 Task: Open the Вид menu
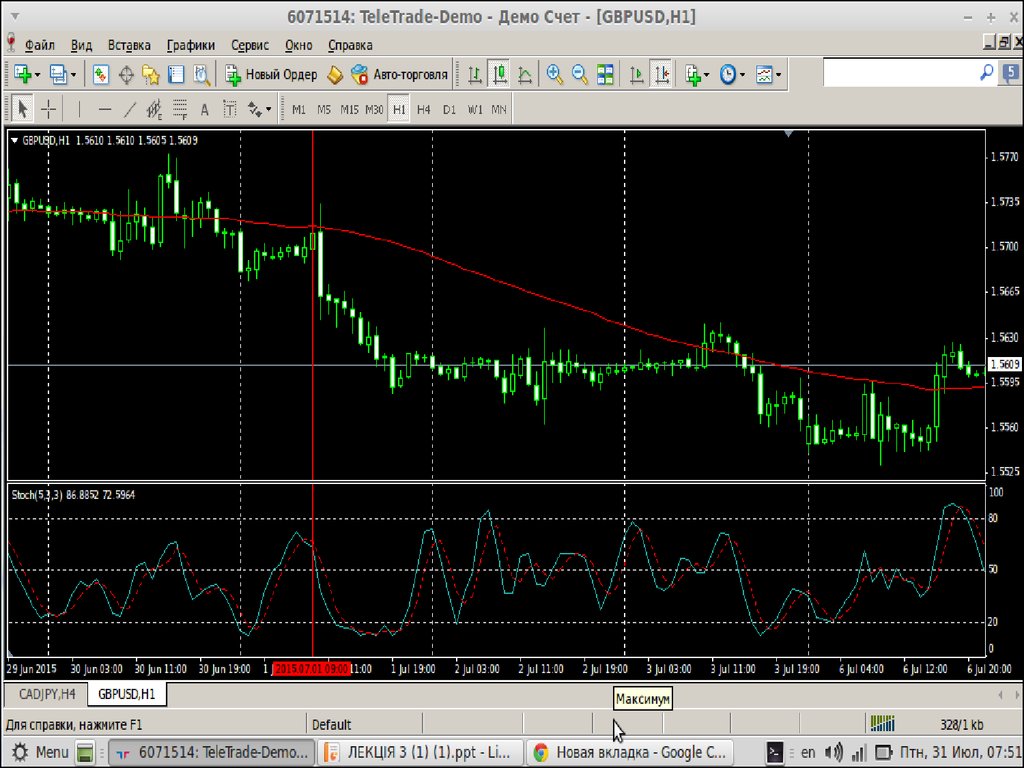(x=82, y=45)
